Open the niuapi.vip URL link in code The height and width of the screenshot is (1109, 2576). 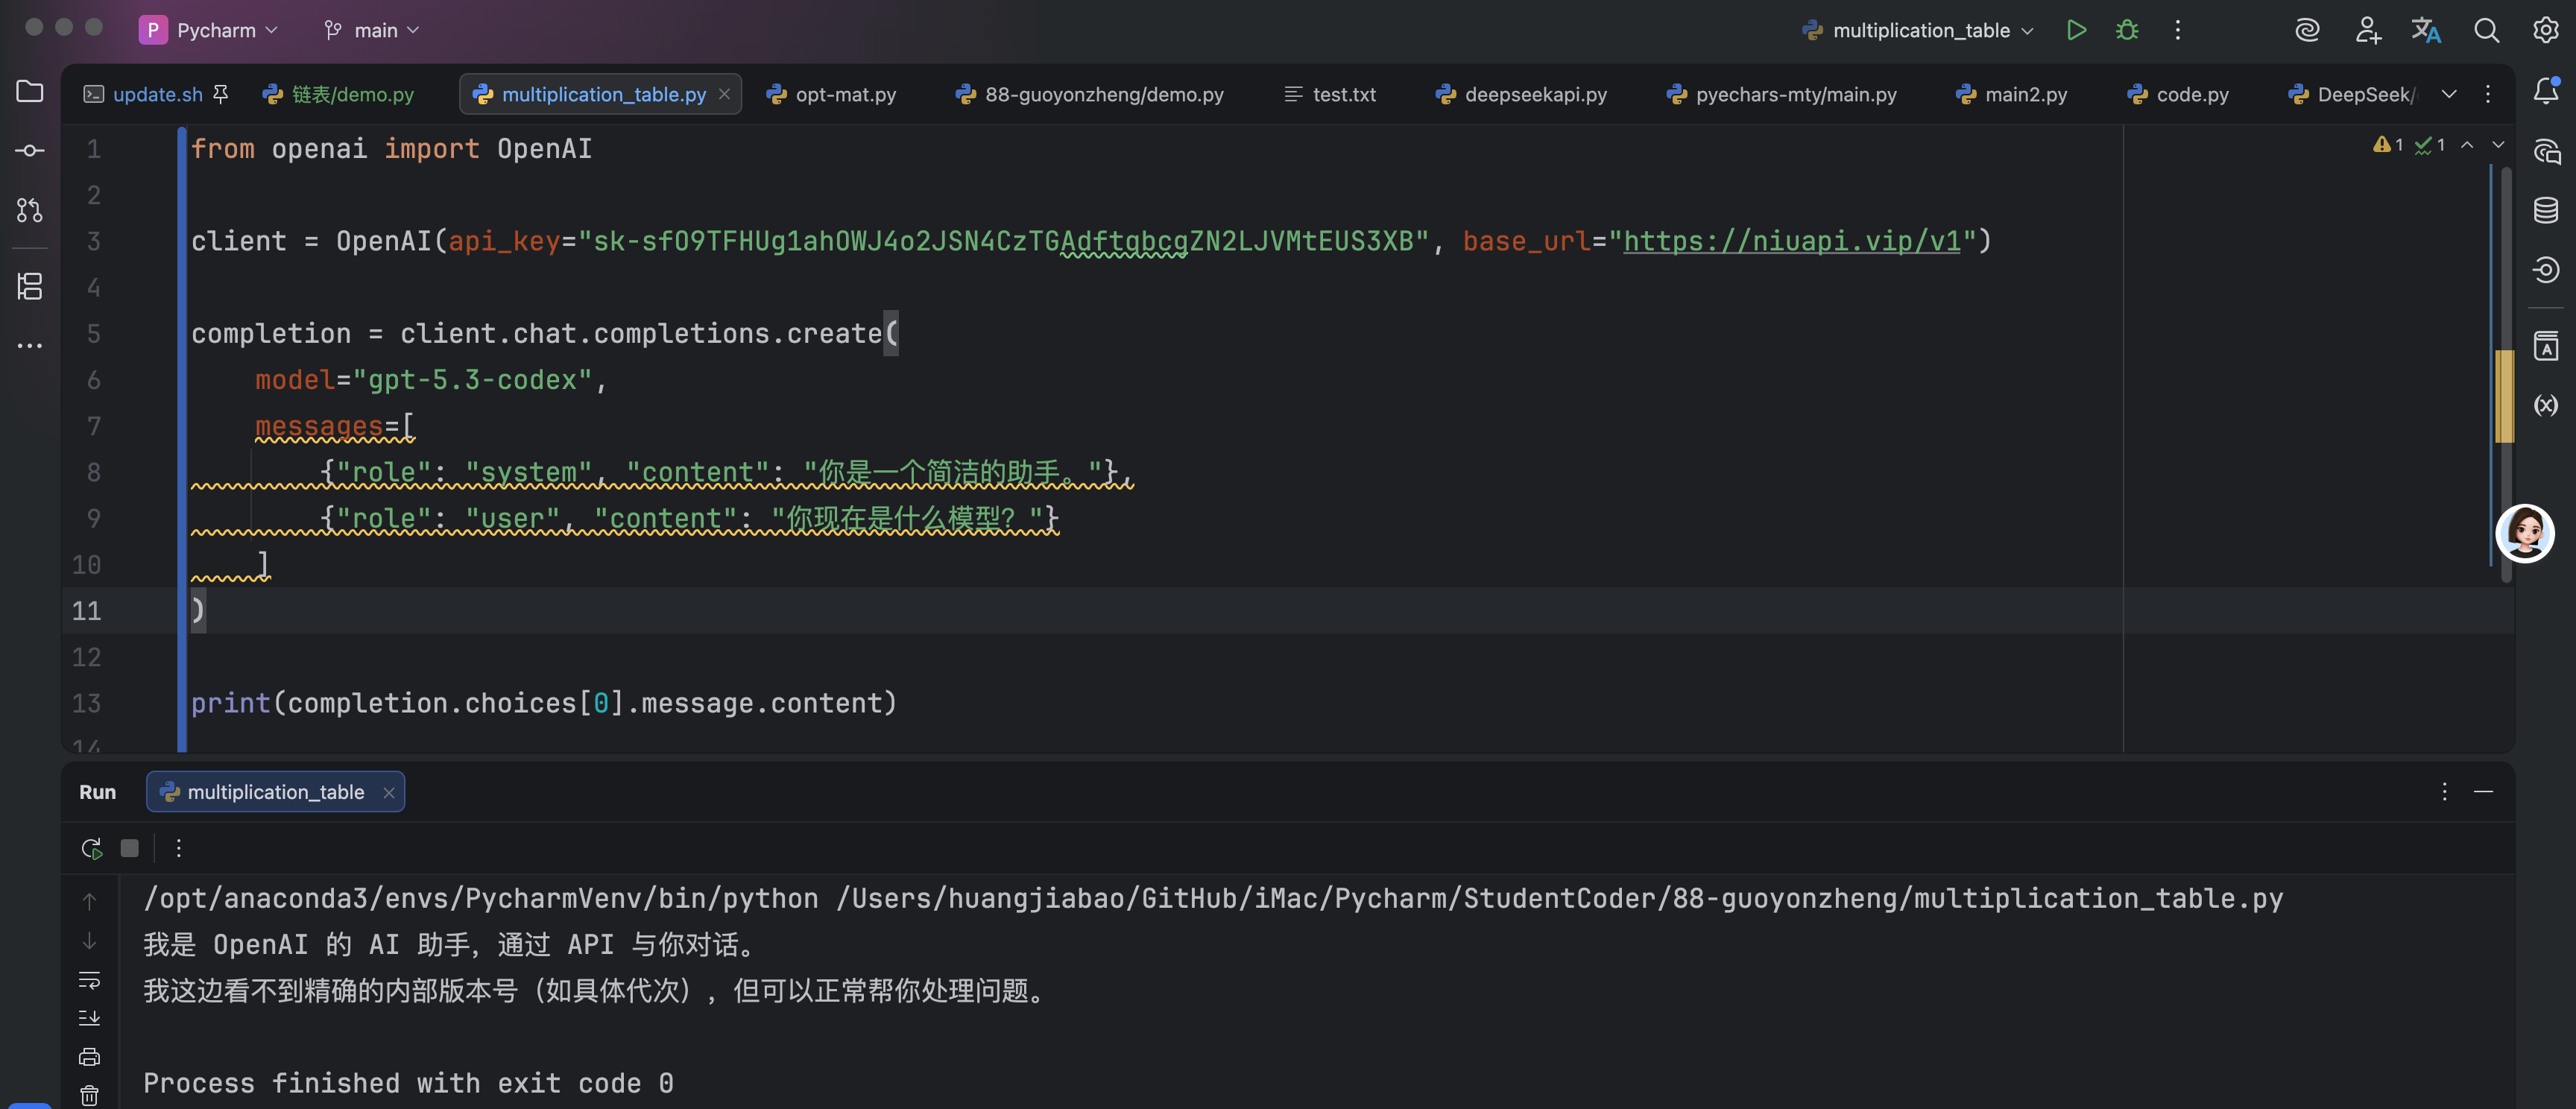coord(1791,241)
